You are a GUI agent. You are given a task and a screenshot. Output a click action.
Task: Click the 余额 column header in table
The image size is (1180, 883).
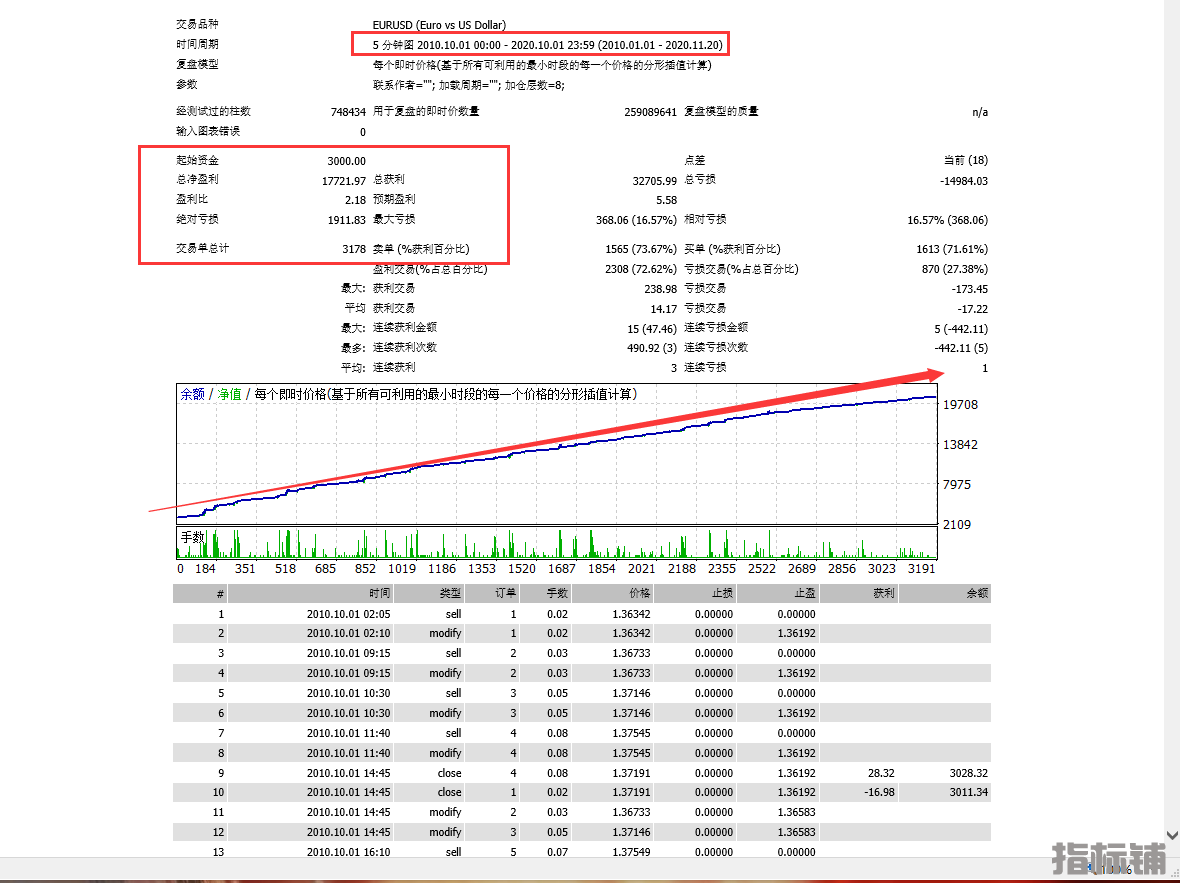pyautogui.click(x=977, y=593)
